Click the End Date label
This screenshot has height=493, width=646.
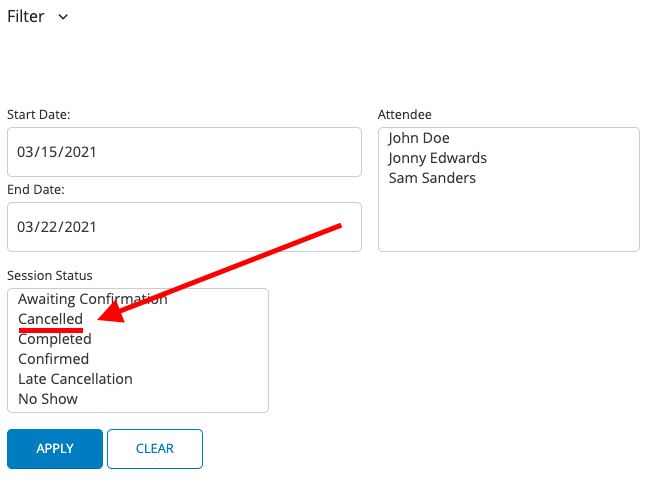(36, 189)
